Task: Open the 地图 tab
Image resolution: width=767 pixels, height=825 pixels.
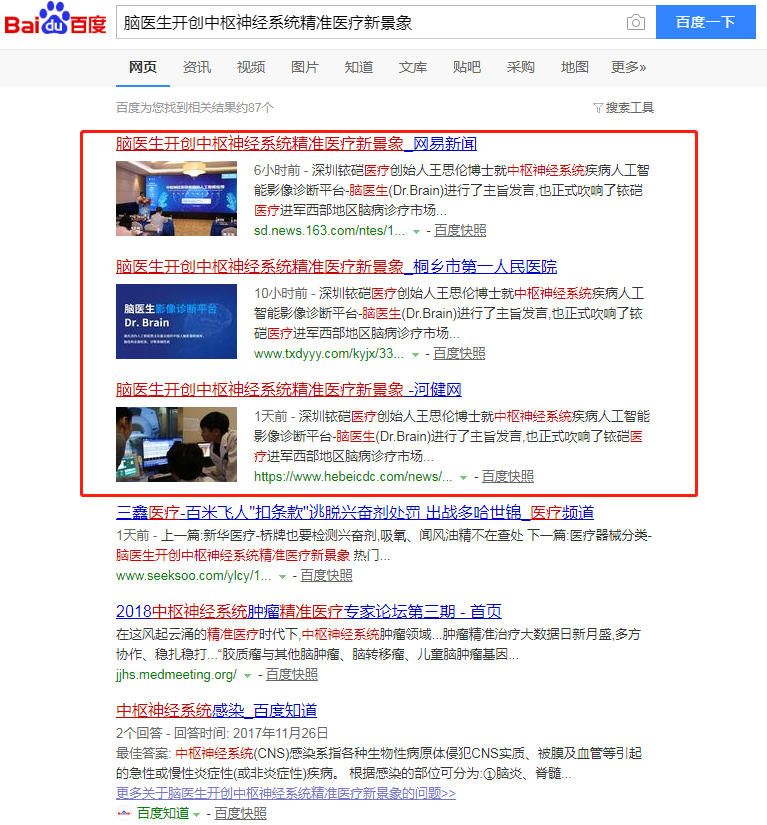Action: click(x=574, y=67)
